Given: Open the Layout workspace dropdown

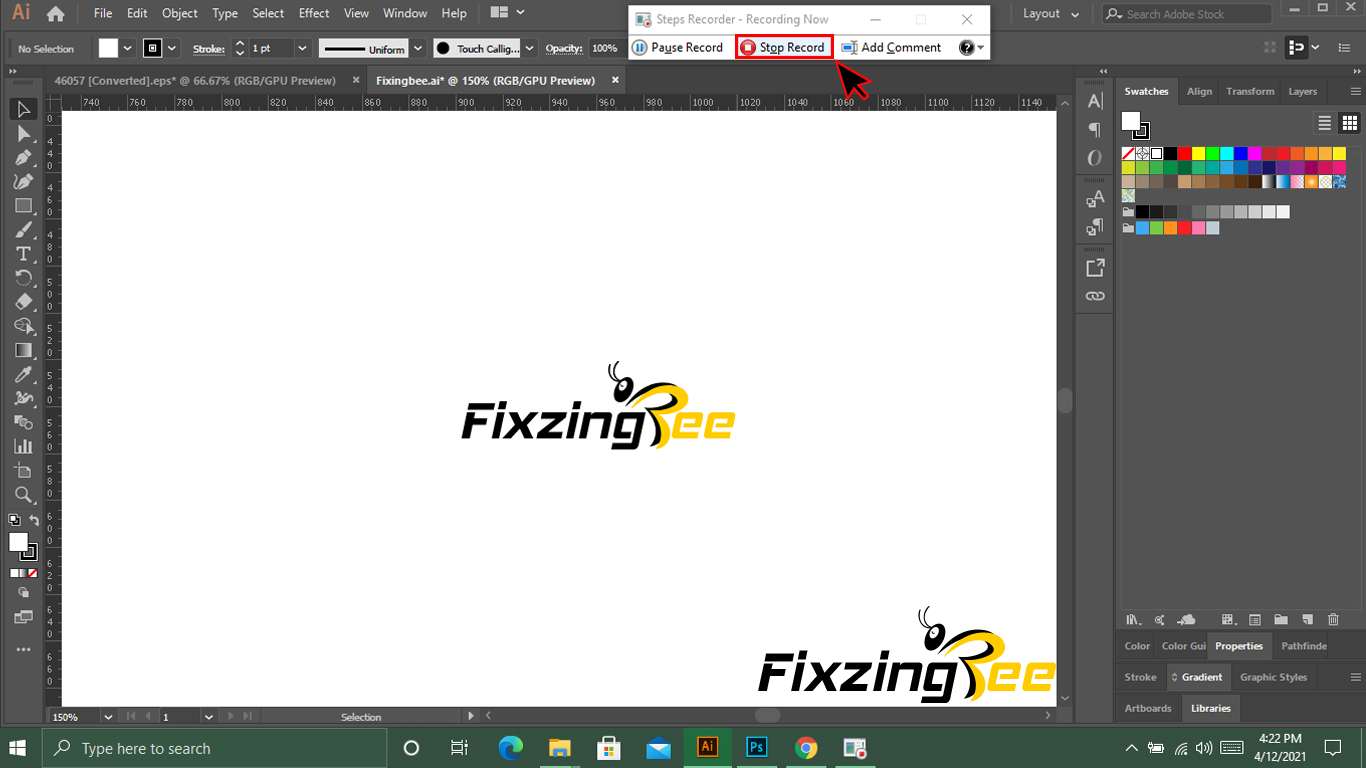Looking at the screenshot, I should 1050,14.
